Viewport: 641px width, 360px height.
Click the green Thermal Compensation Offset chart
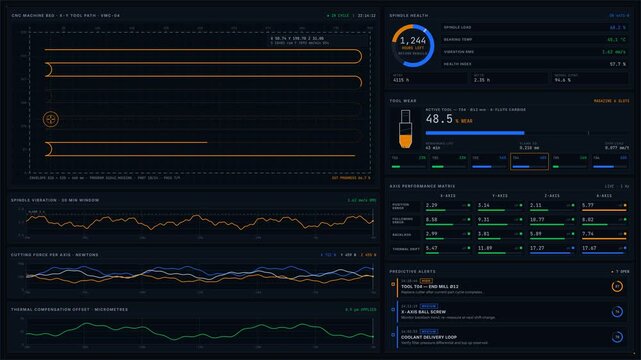pyautogui.click(x=199, y=332)
